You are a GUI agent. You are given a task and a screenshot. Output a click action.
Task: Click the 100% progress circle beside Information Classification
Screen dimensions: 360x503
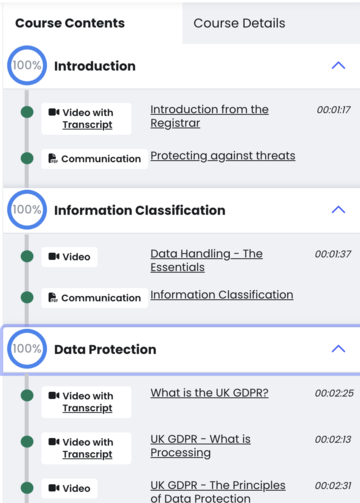pos(27,210)
